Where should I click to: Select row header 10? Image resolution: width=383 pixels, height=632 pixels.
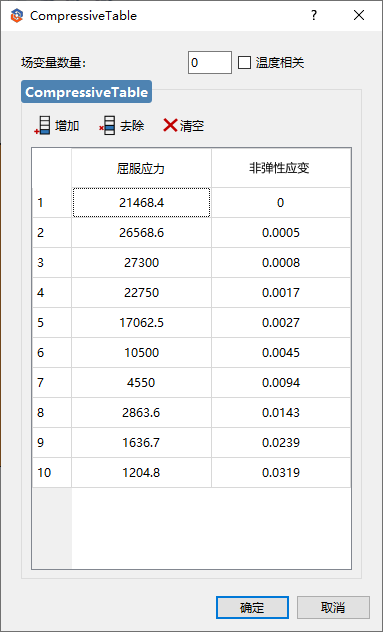click(x=52, y=473)
